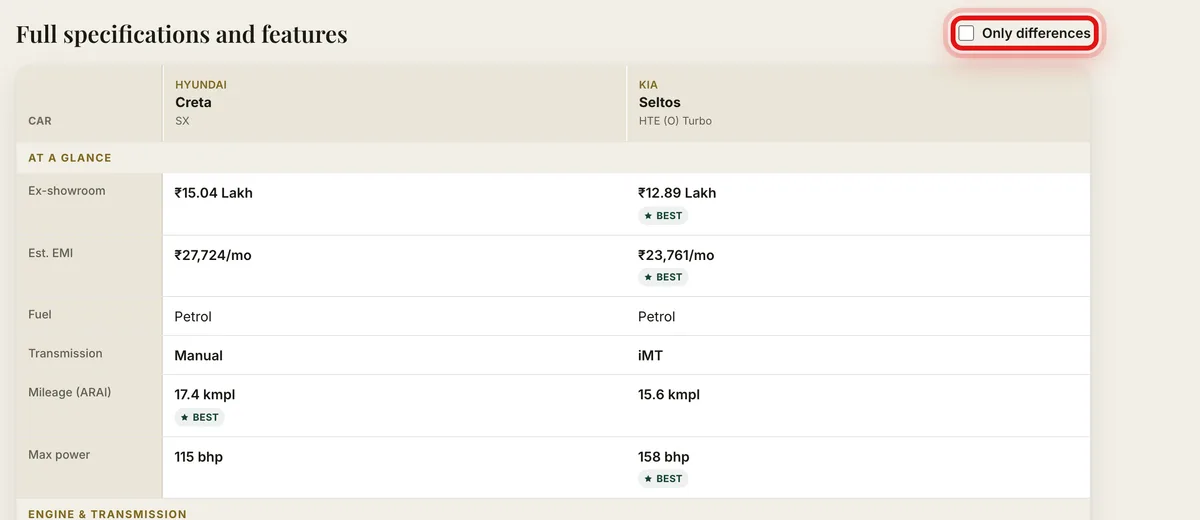This screenshot has height=520, width=1200.
Task: Click the Transmission row label
Action: pos(65,353)
